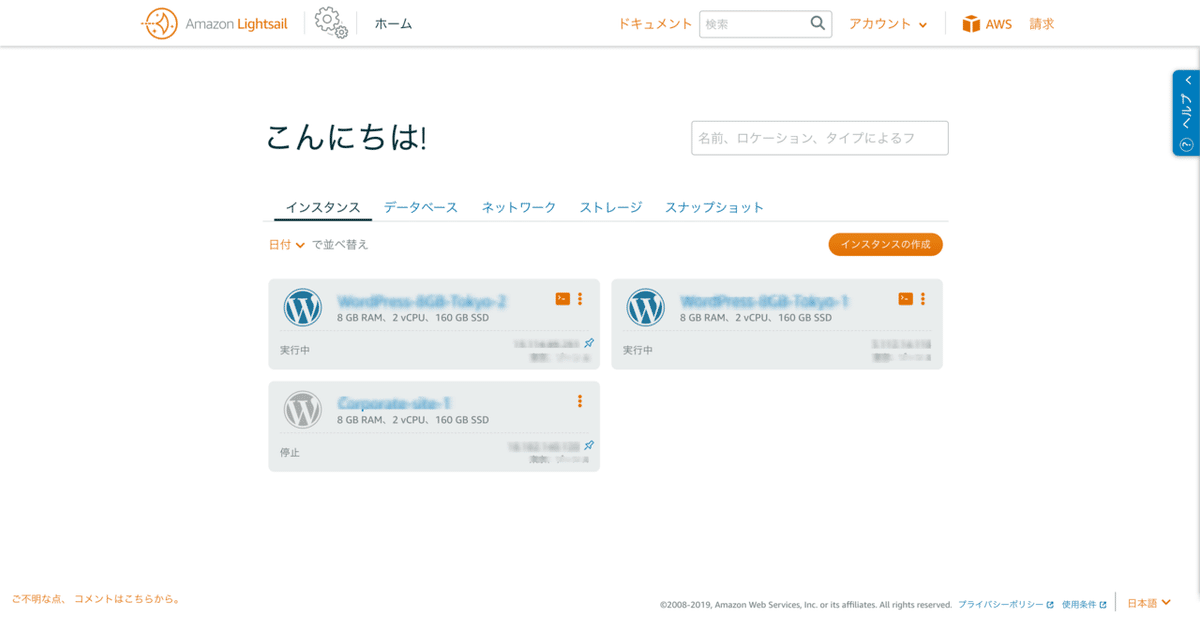This screenshot has height=617, width=1200.
Task: Click the インスタンスの作成 button
Action: pyautogui.click(x=885, y=245)
